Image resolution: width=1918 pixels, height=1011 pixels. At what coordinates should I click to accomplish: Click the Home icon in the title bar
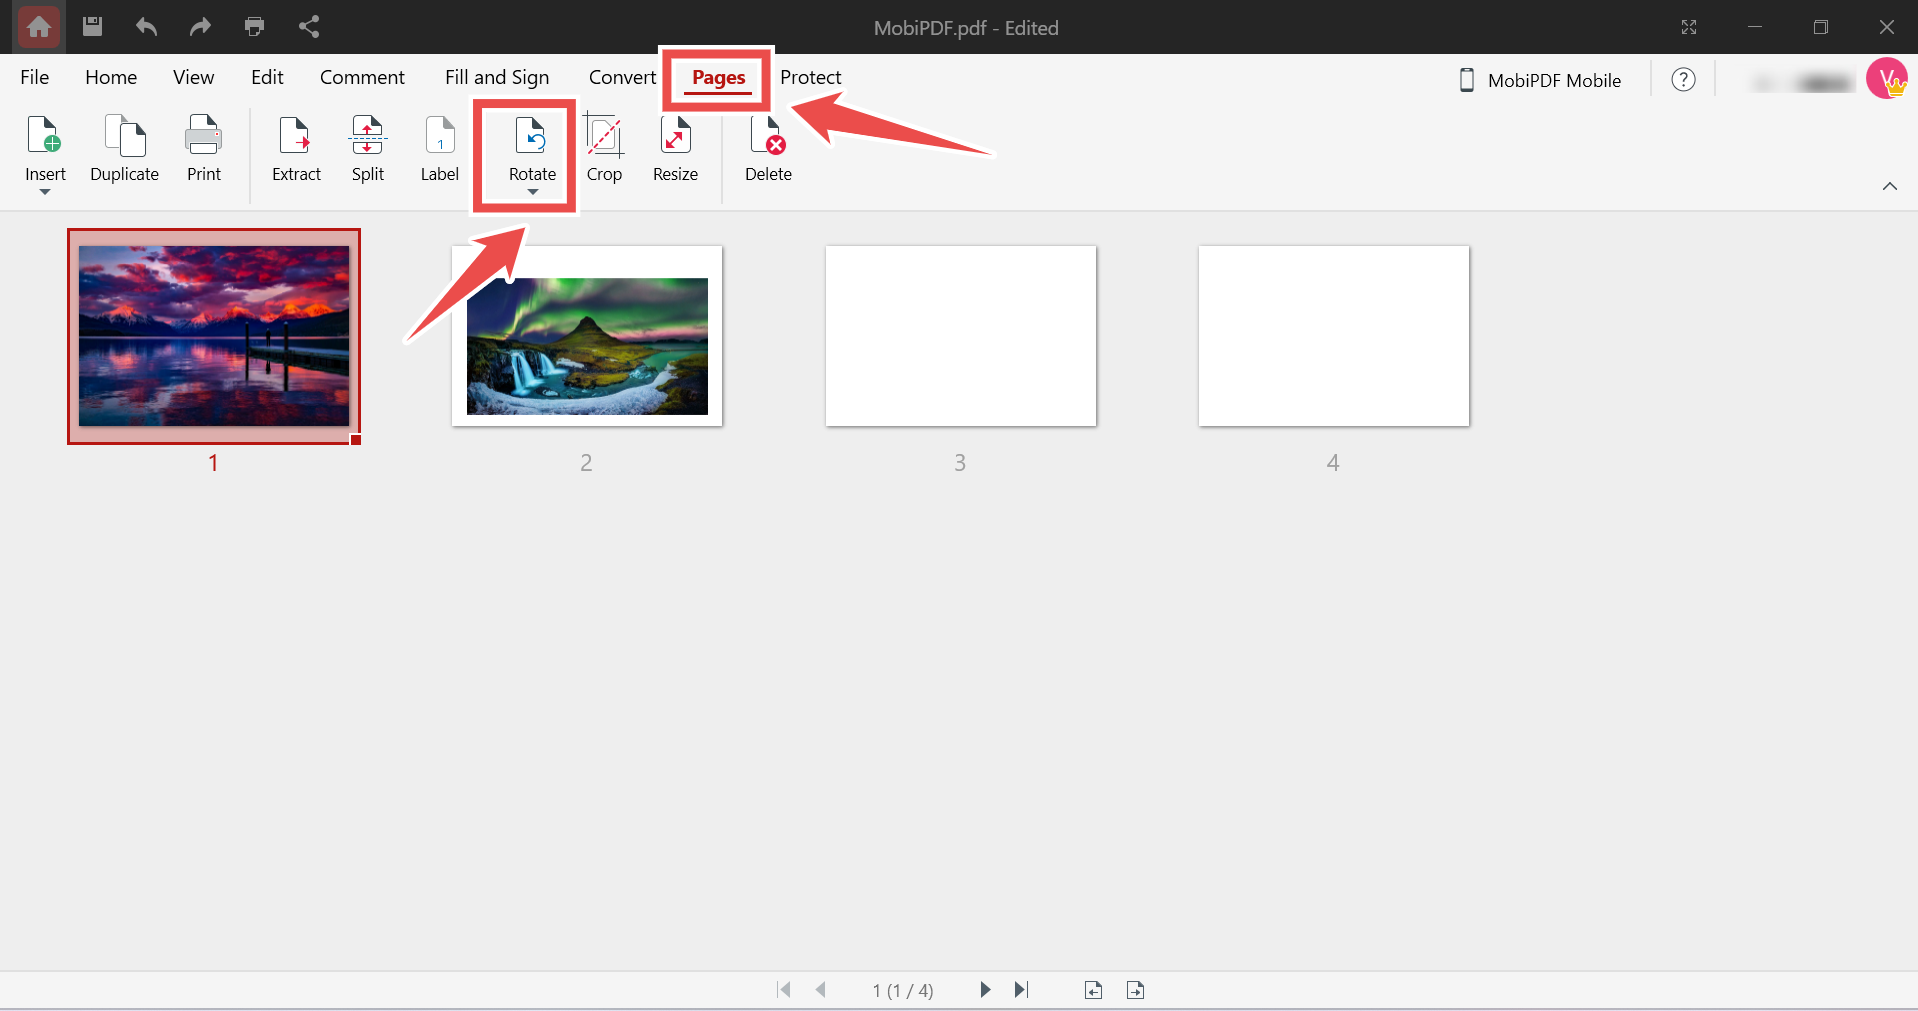click(x=39, y=27)
